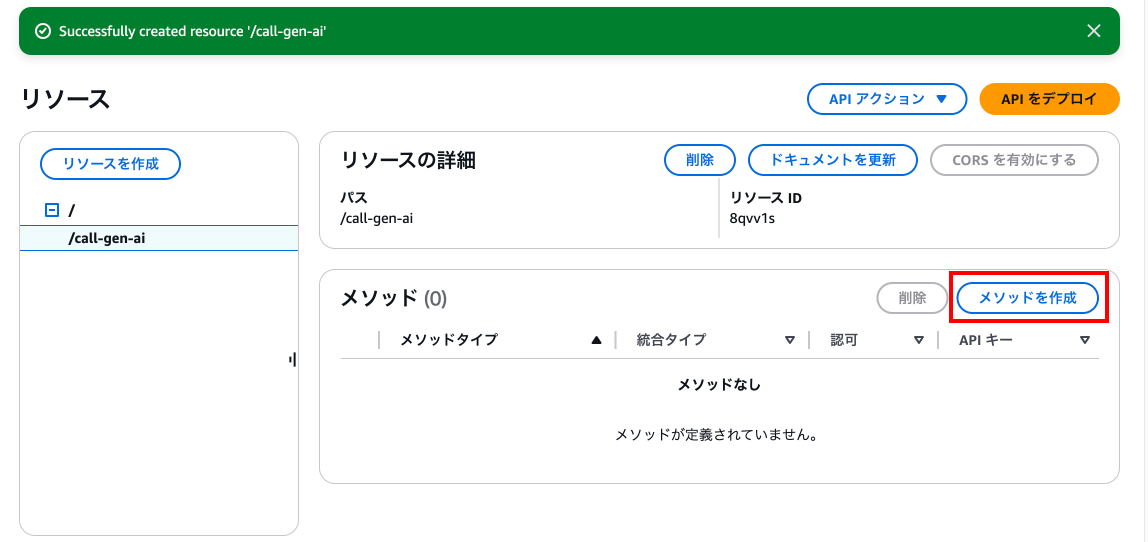This screenshot has width=1148, height=542.
Task: Sort by 認可 column arrow
Action: pyautogui.click(x=919, y=340)
